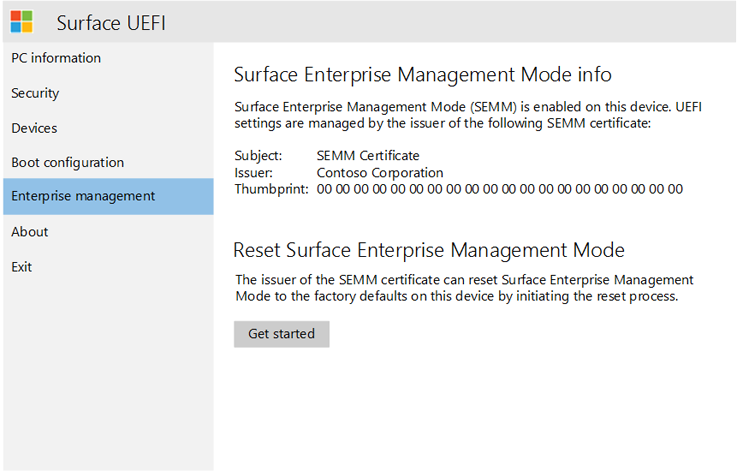Image resolution: width=737 pixels, height=471 pixels.
Task: Click the Thumbprint field label
Action: (x=271, y=189)
